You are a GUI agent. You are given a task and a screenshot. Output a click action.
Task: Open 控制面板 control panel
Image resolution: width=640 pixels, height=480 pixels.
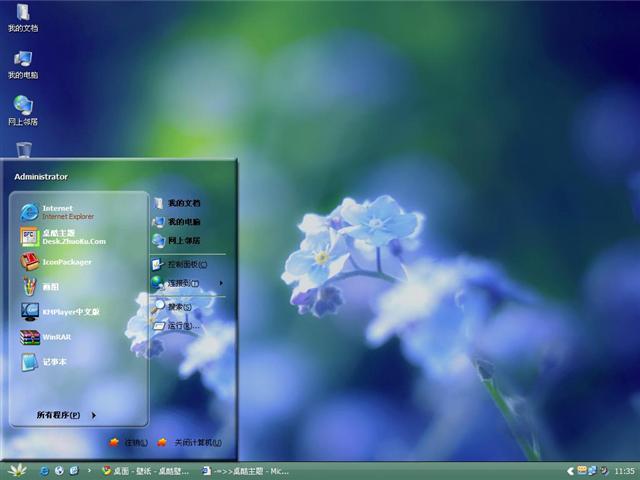[186, 264]
